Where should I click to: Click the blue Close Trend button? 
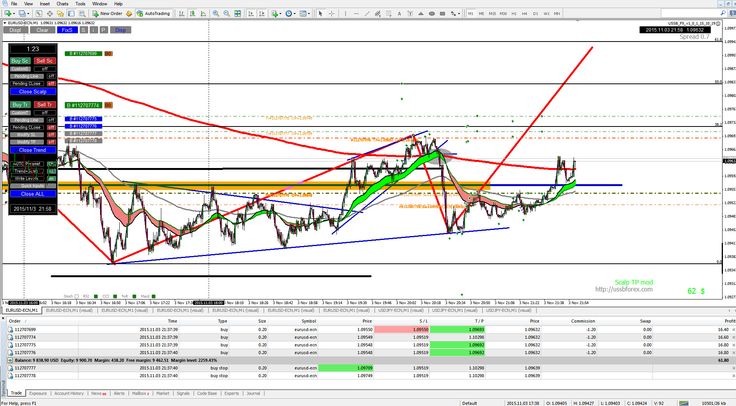click(33, 150)
